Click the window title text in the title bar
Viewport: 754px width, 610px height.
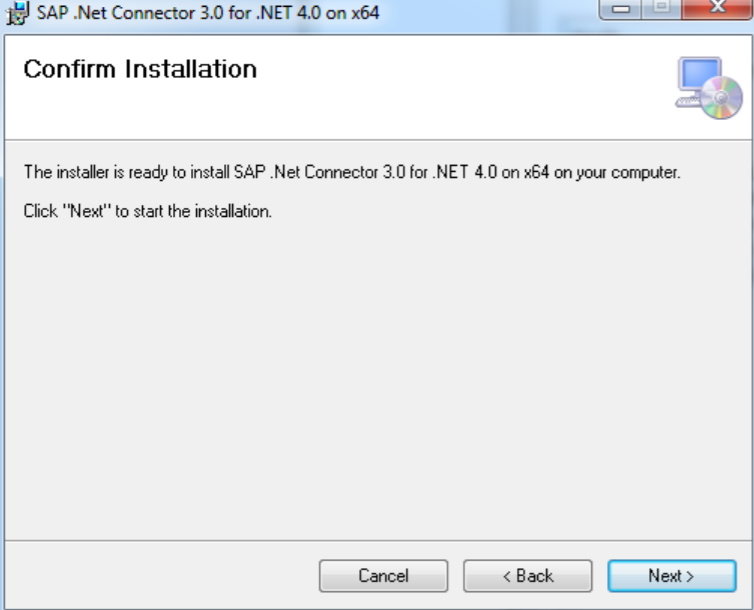(x=208, y=14)
